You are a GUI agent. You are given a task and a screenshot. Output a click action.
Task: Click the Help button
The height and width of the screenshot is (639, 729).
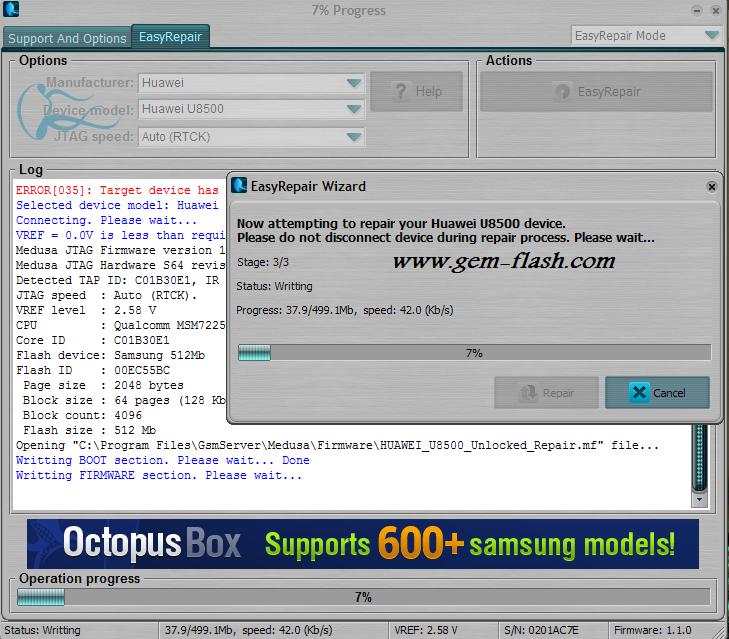click(417, 91)
